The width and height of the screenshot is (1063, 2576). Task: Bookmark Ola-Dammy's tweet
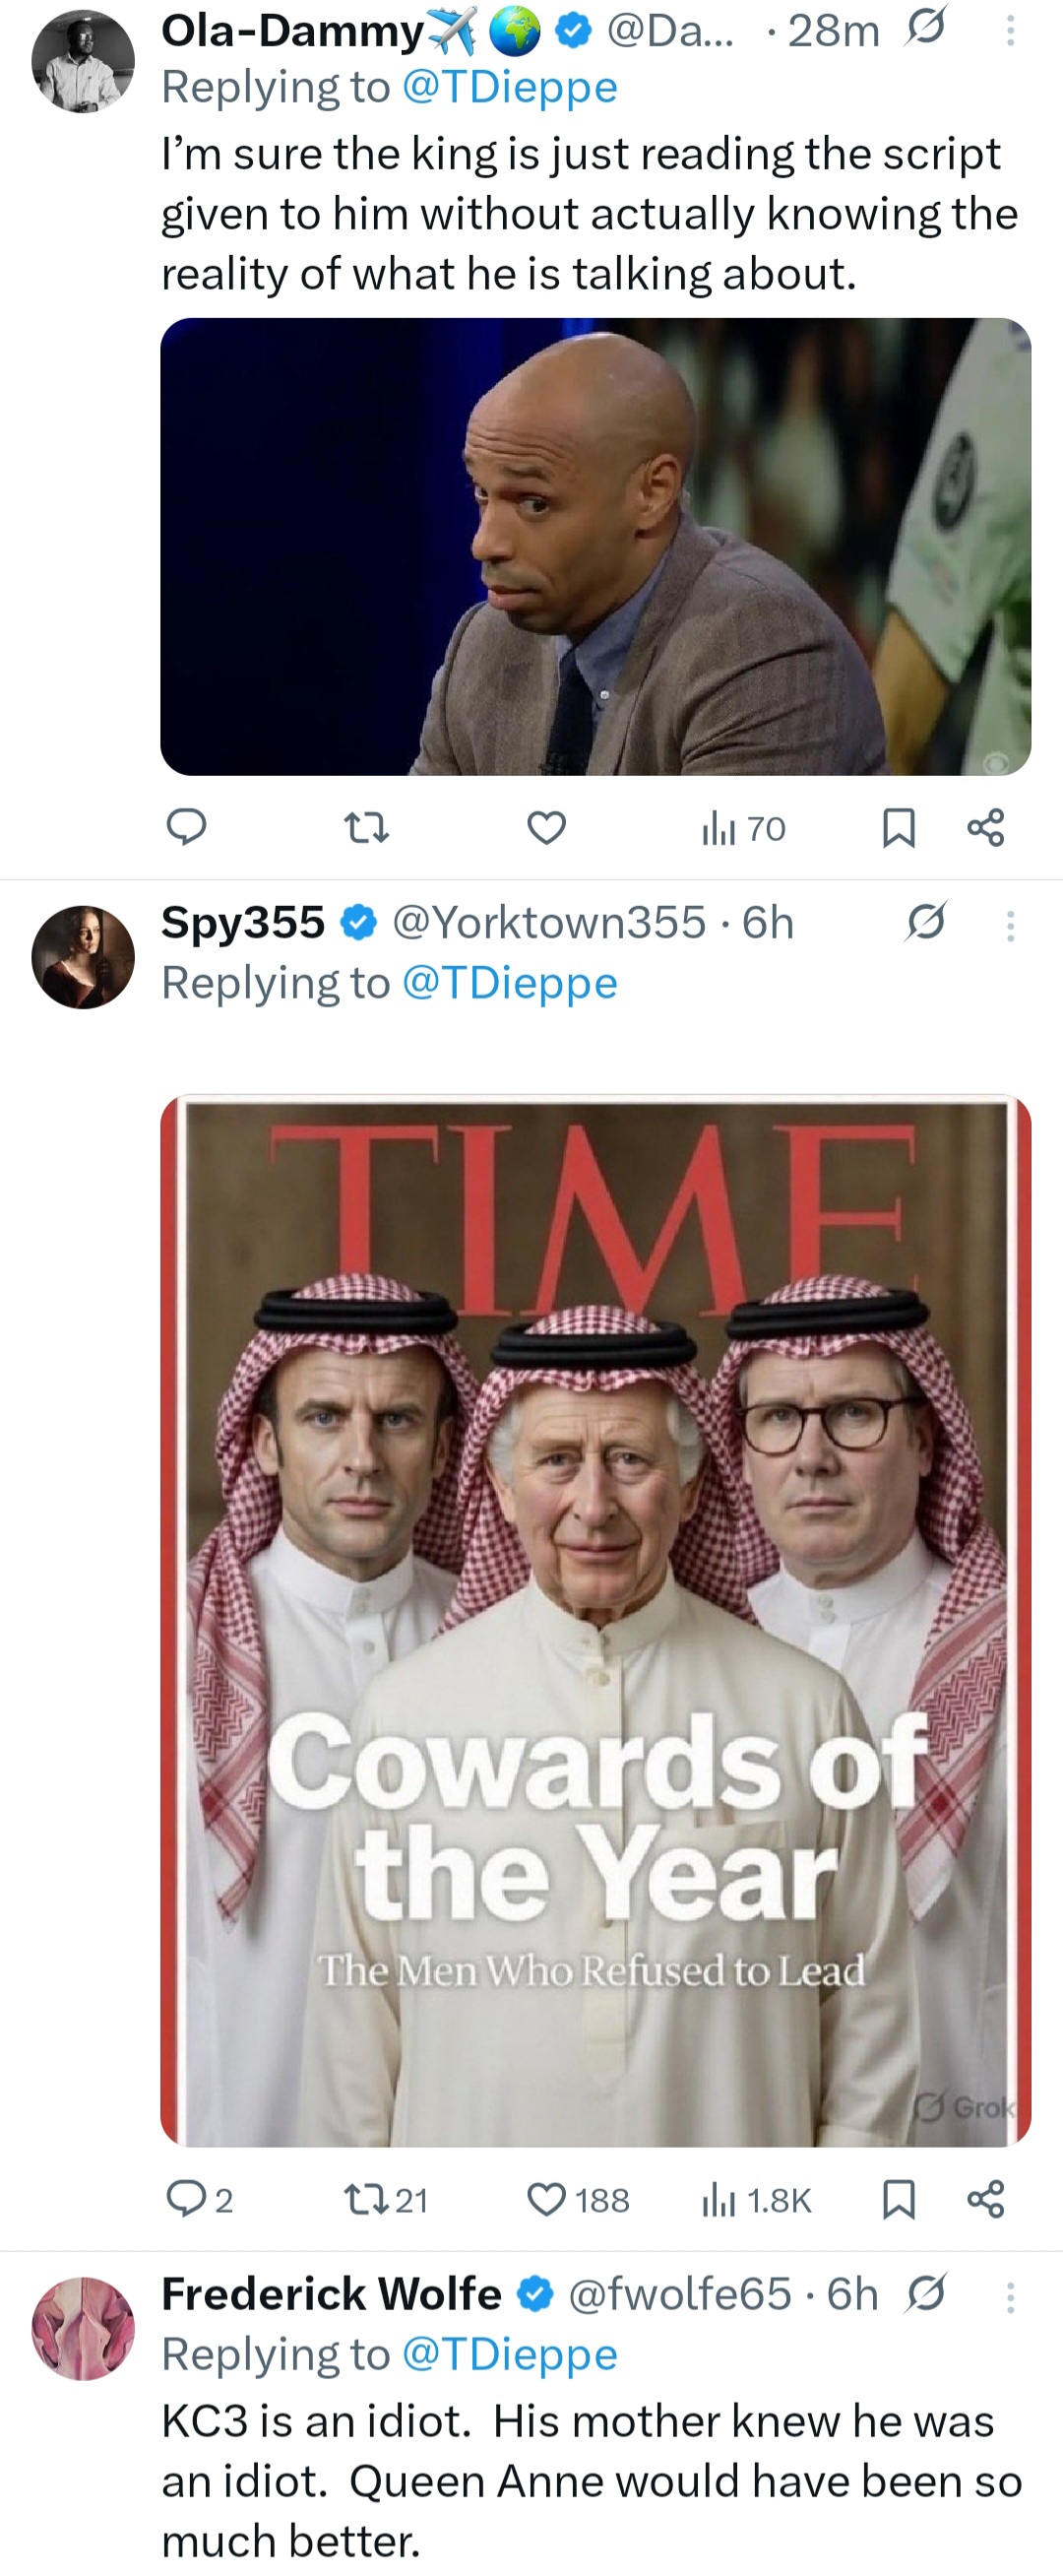coord(903,826)
